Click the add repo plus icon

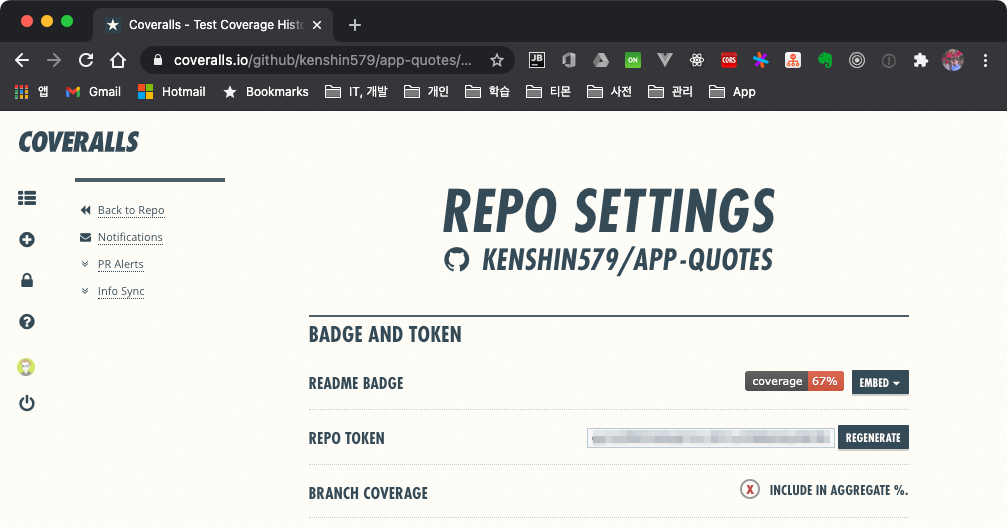[27, 240]
